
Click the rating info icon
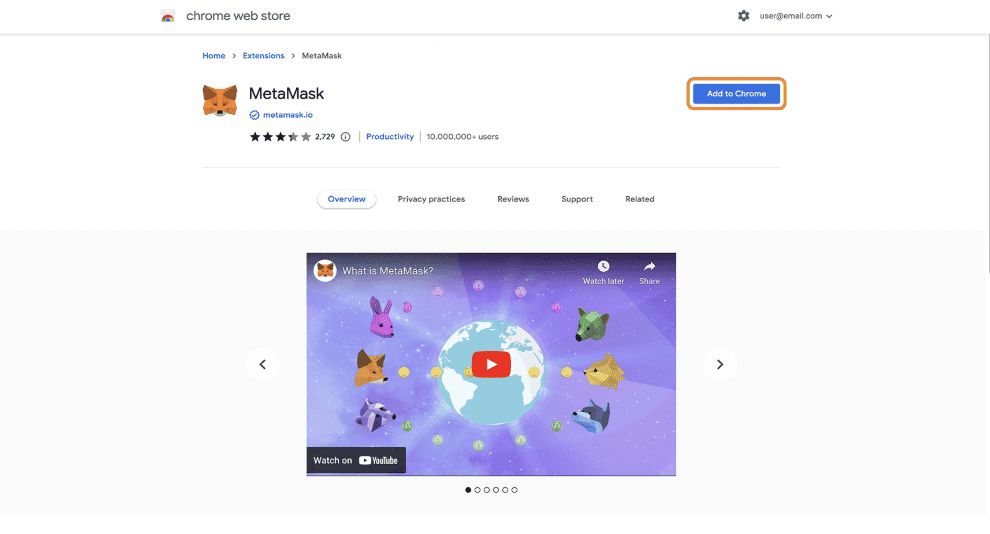[345, 137]
